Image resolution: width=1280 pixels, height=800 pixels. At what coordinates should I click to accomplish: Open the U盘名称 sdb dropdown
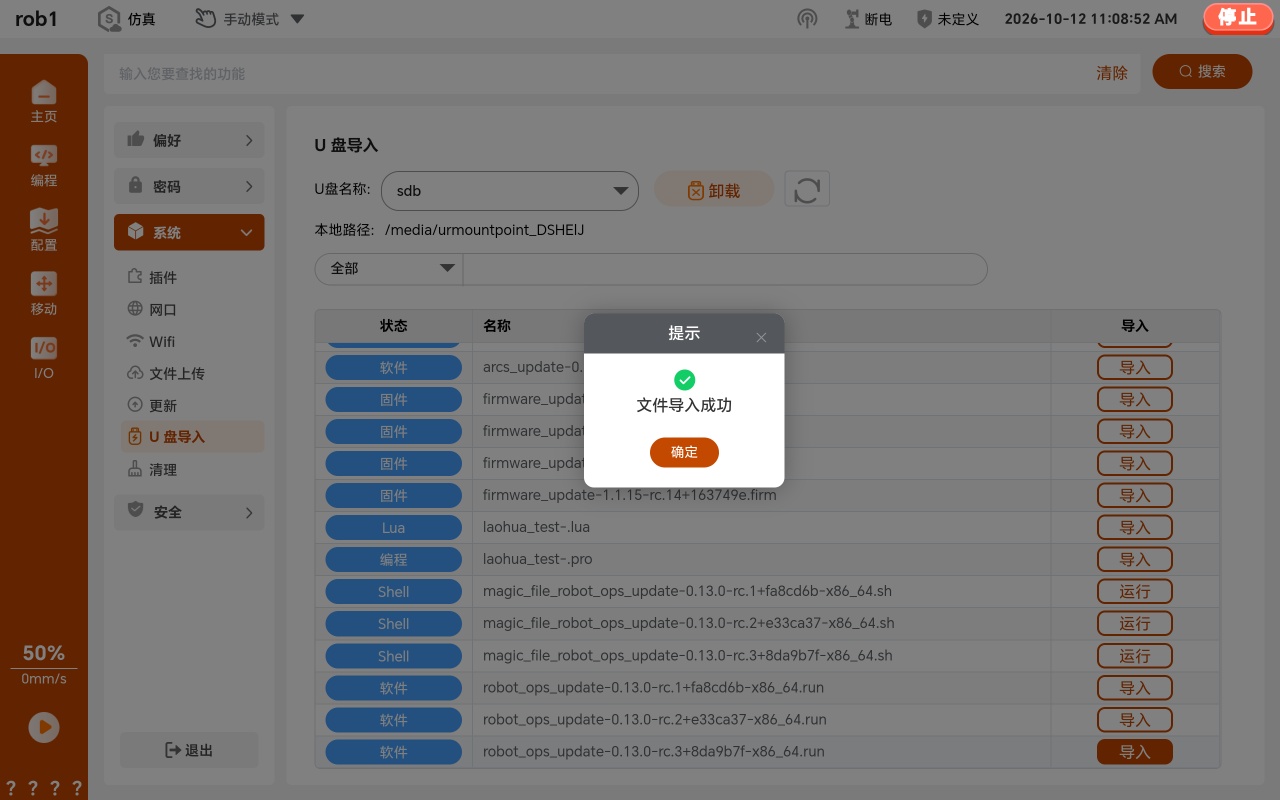click(x=510, y=191)
